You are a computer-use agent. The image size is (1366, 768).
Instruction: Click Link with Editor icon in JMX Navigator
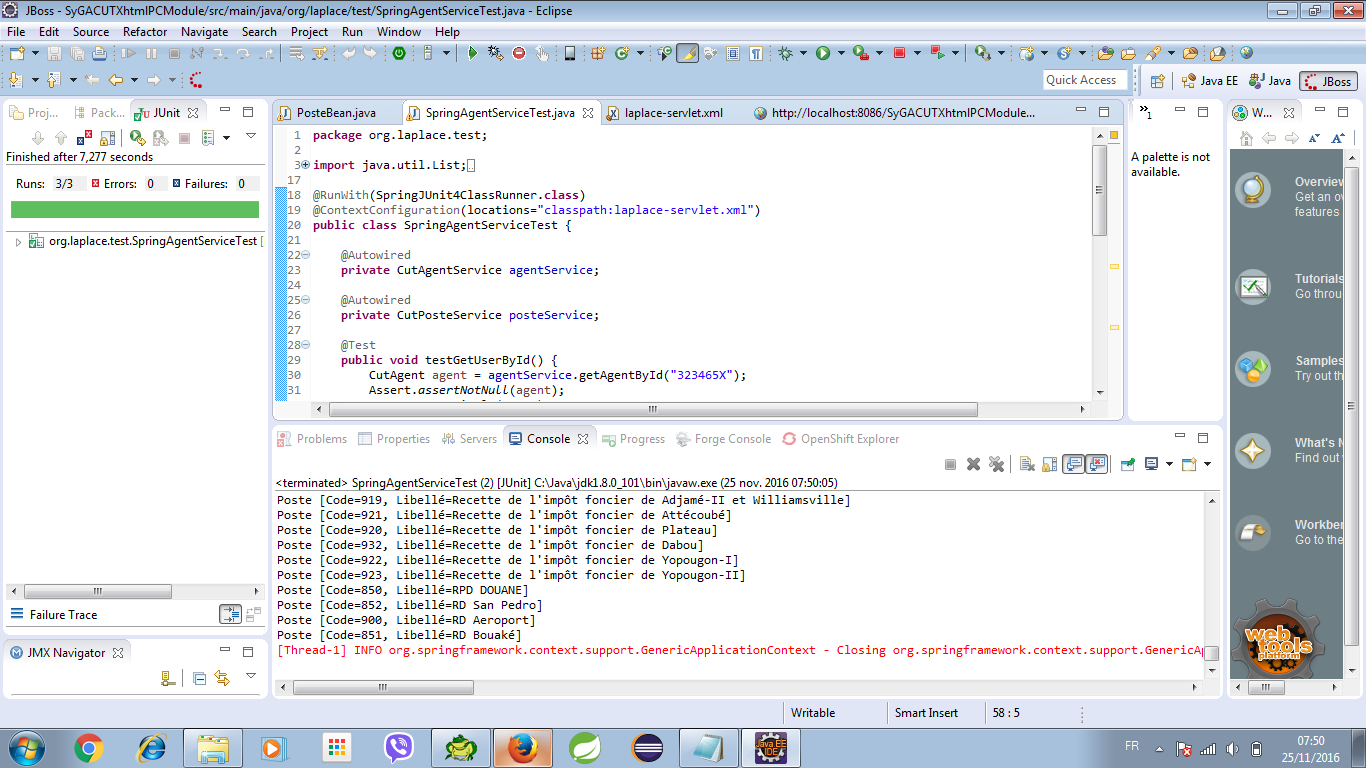pos(222,678)
